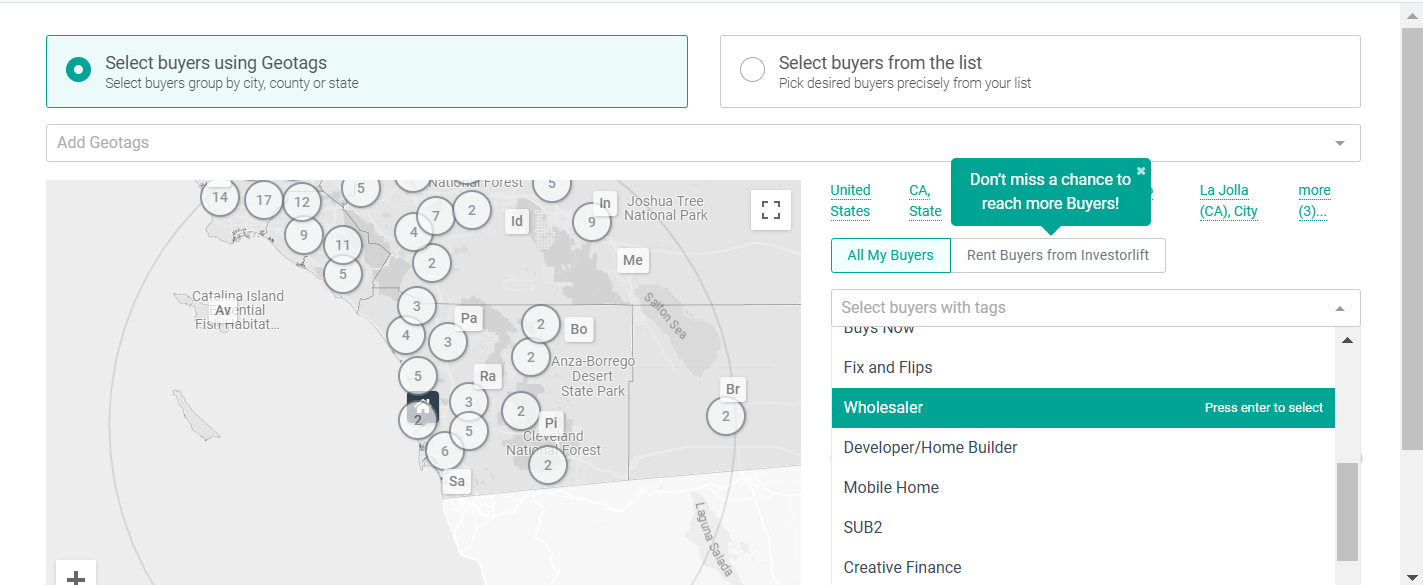Viewport: 1423px width, 585px height.
Task: Pick SUB2 tag option
Action: [1083, 528]
